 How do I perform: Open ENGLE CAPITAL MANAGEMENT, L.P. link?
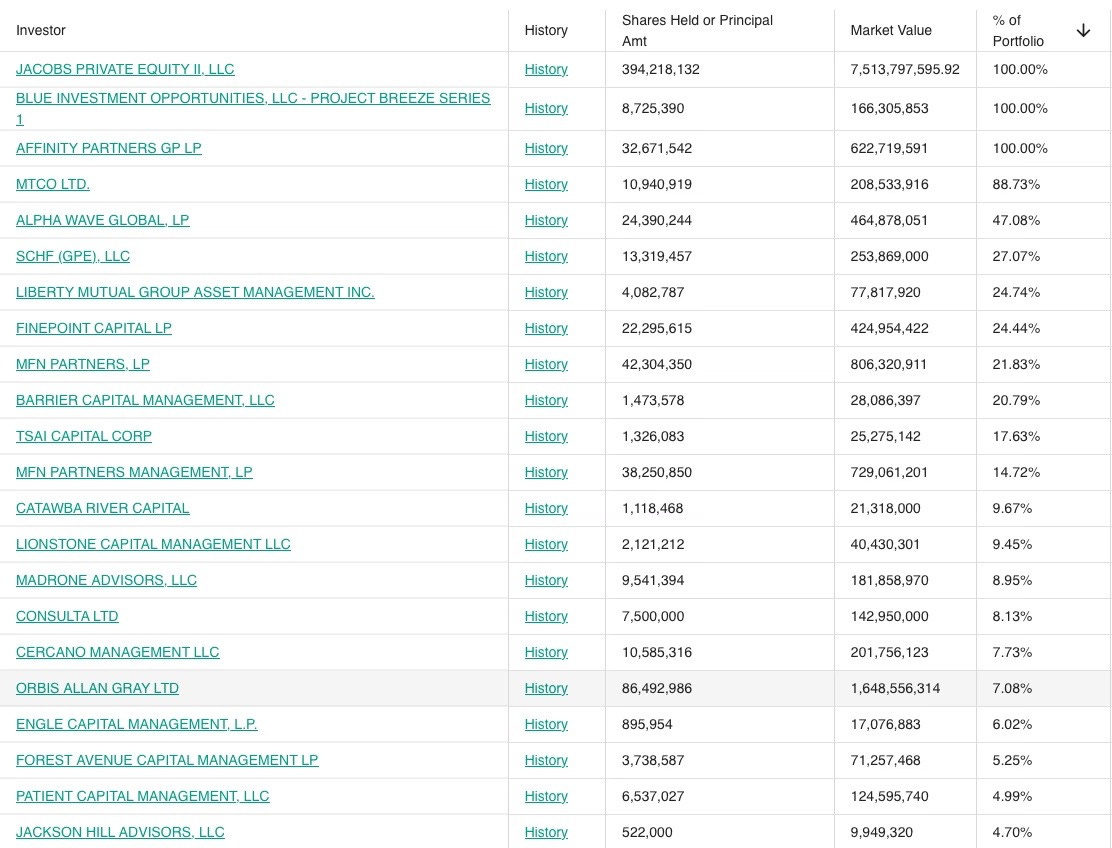coord(136,725)
